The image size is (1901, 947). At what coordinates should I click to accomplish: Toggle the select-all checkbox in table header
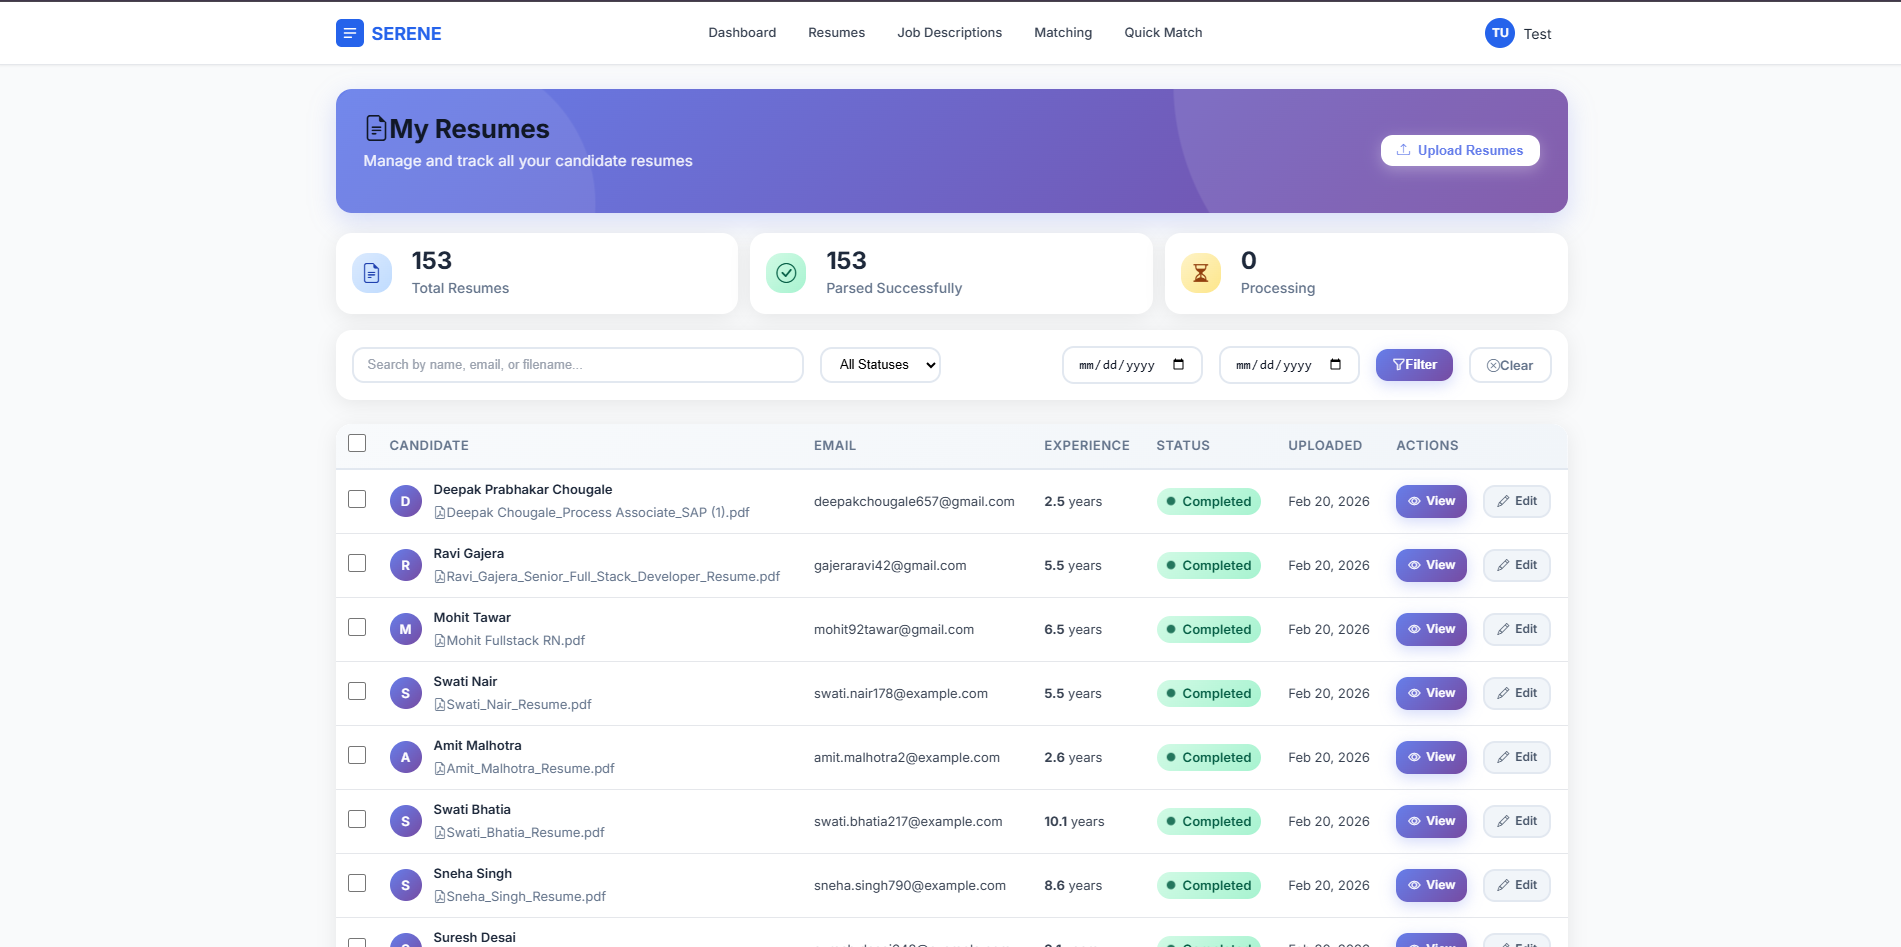pyautogui.click(x=357, y=443)
